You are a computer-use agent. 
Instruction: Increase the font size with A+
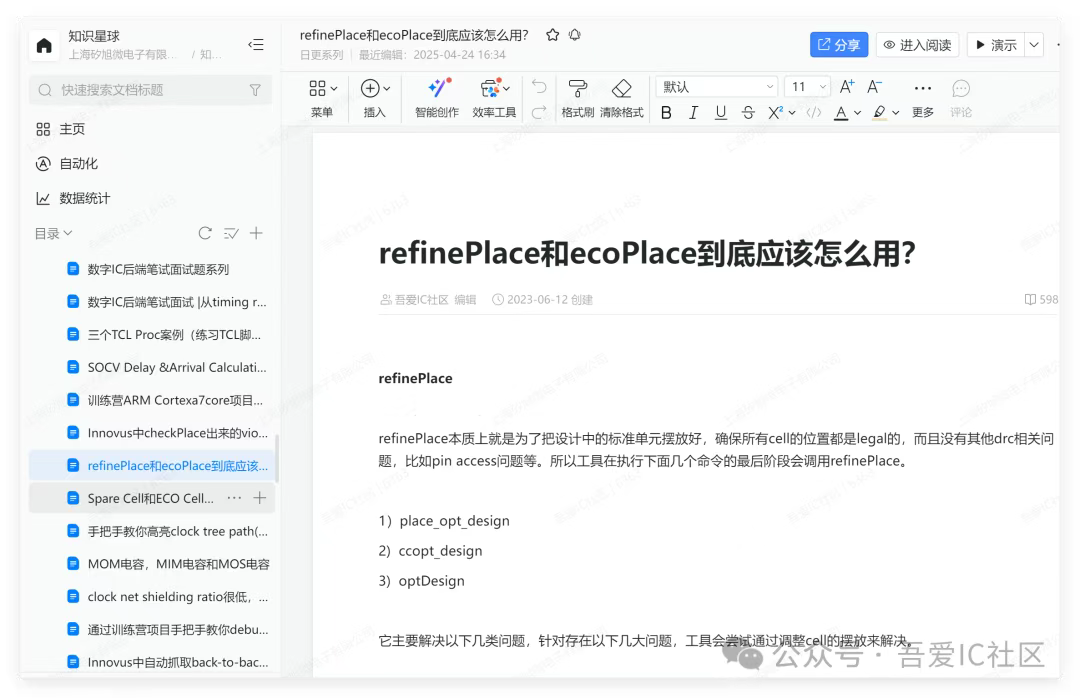click(847, 87)
